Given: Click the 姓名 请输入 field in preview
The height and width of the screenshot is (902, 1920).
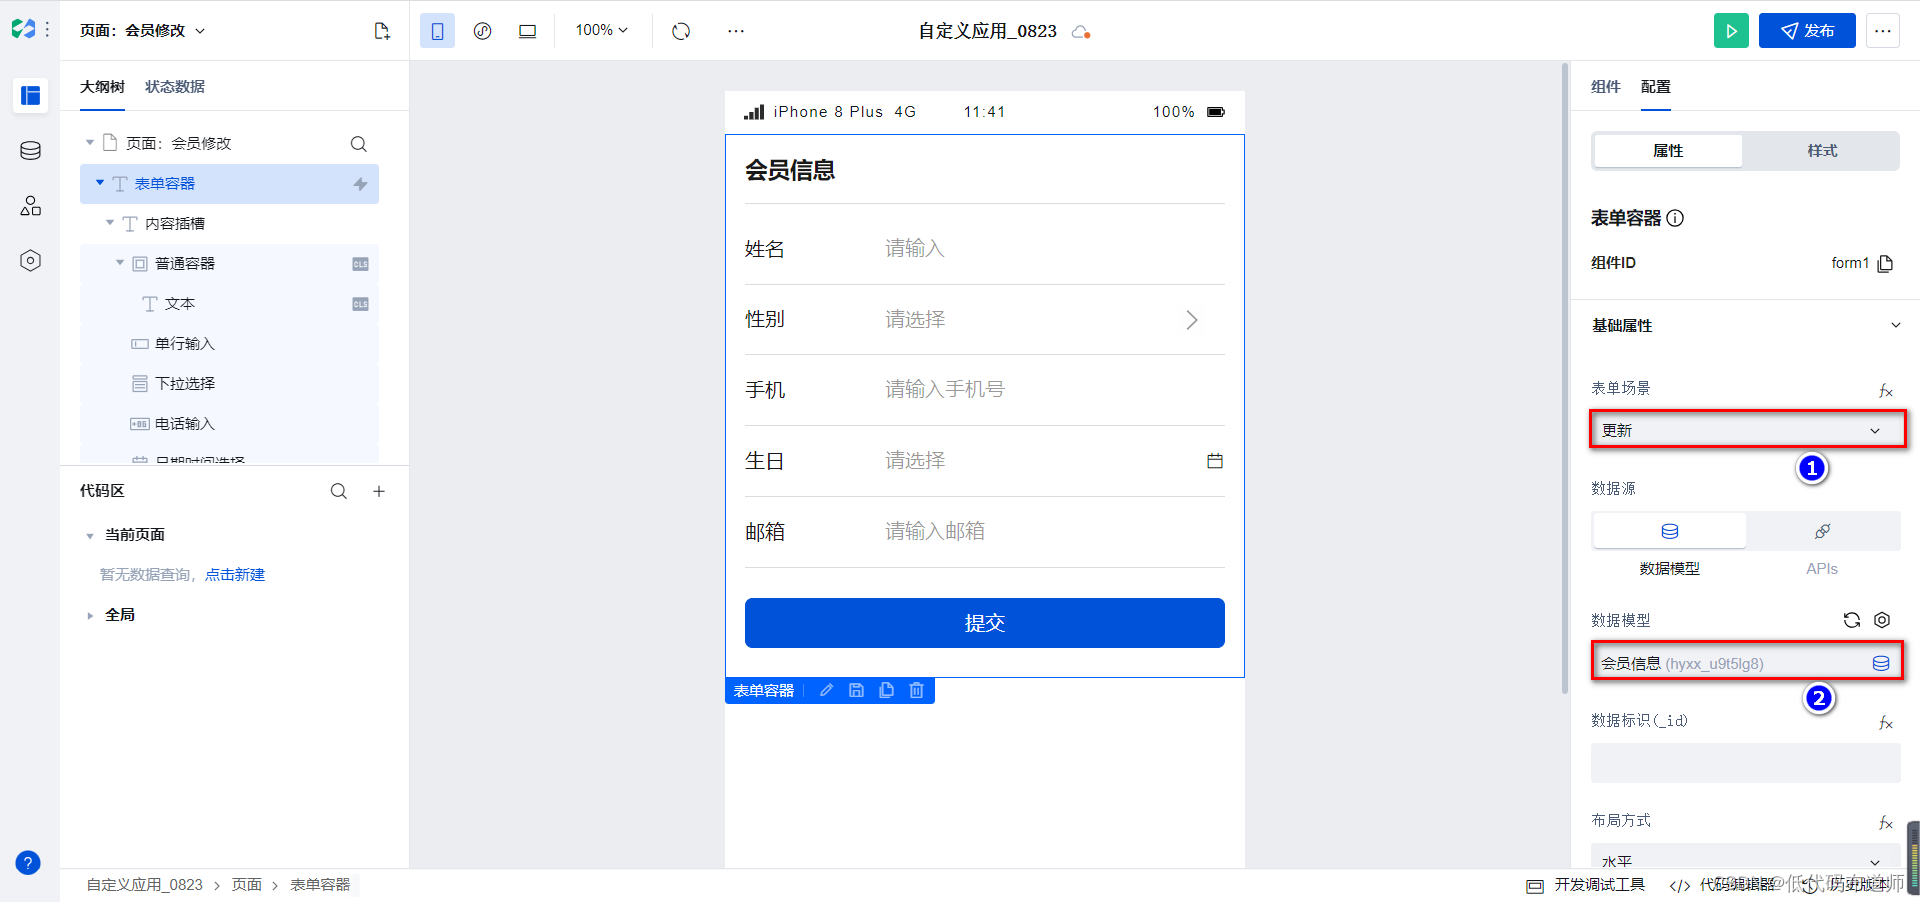Looking at the screenshot, I should 1055,249.
